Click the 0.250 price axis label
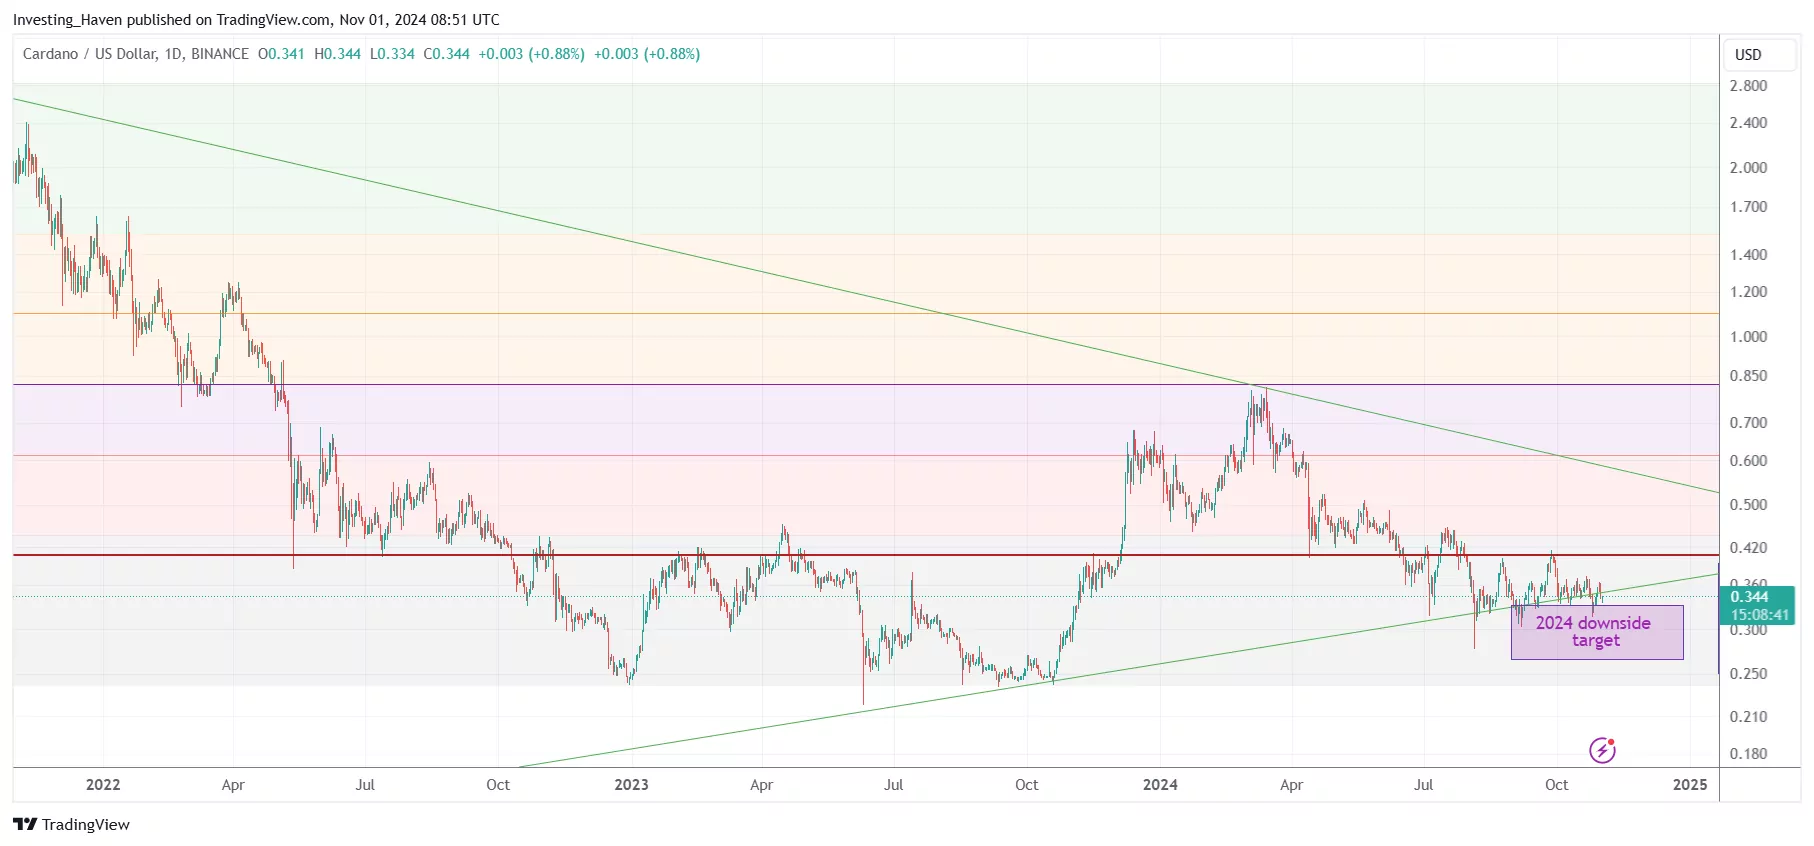This screenshot has height=846, width=1814. coord(1748,674)
